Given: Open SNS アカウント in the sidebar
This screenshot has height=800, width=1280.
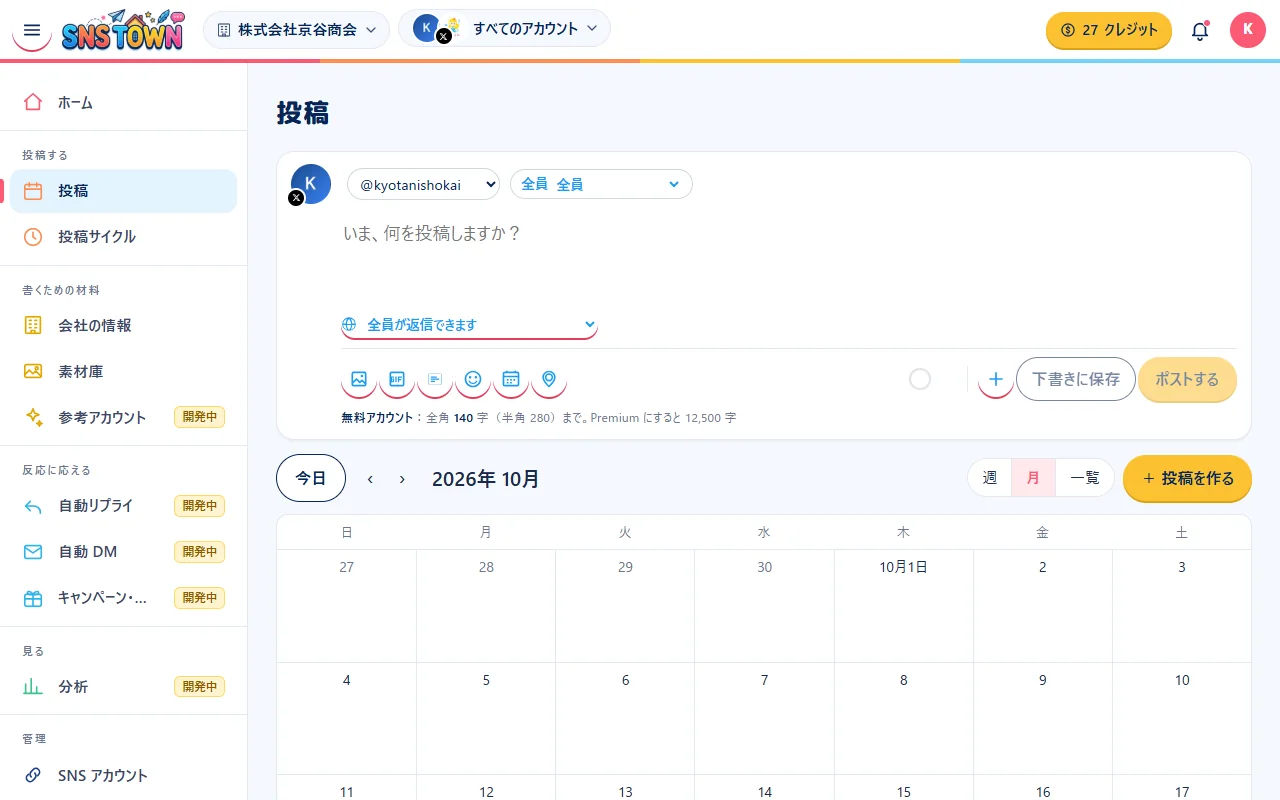Looking at the screenshot, I should pos(124,775).
